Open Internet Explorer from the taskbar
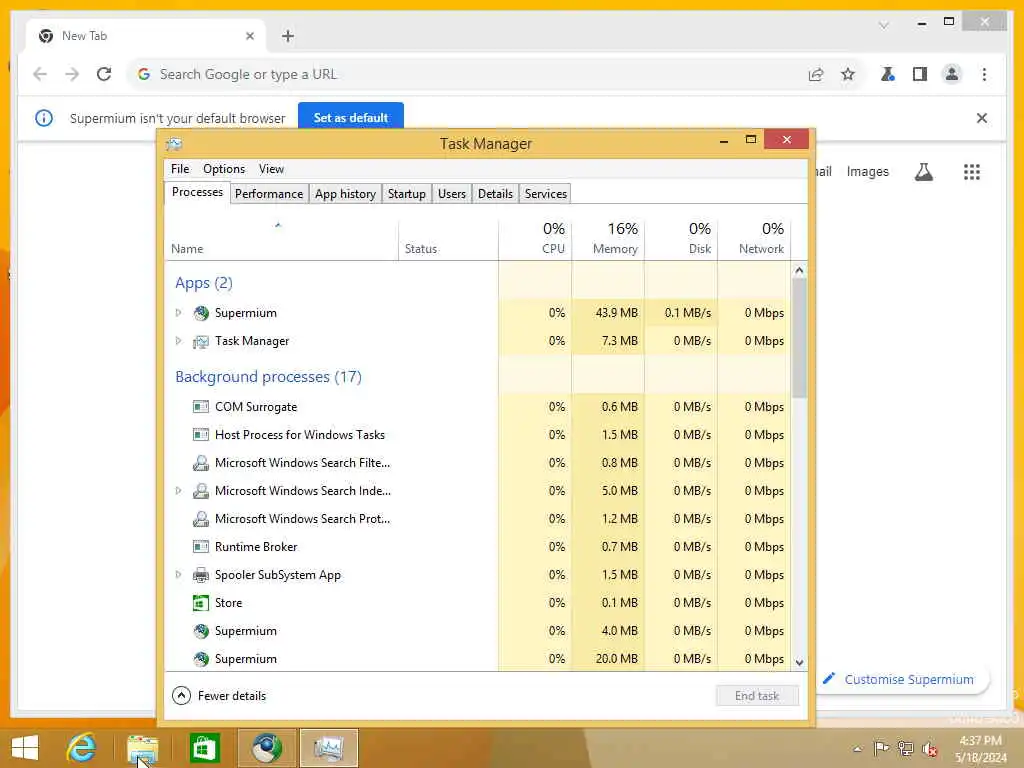The image size is (1024, 768). (82, 748)
